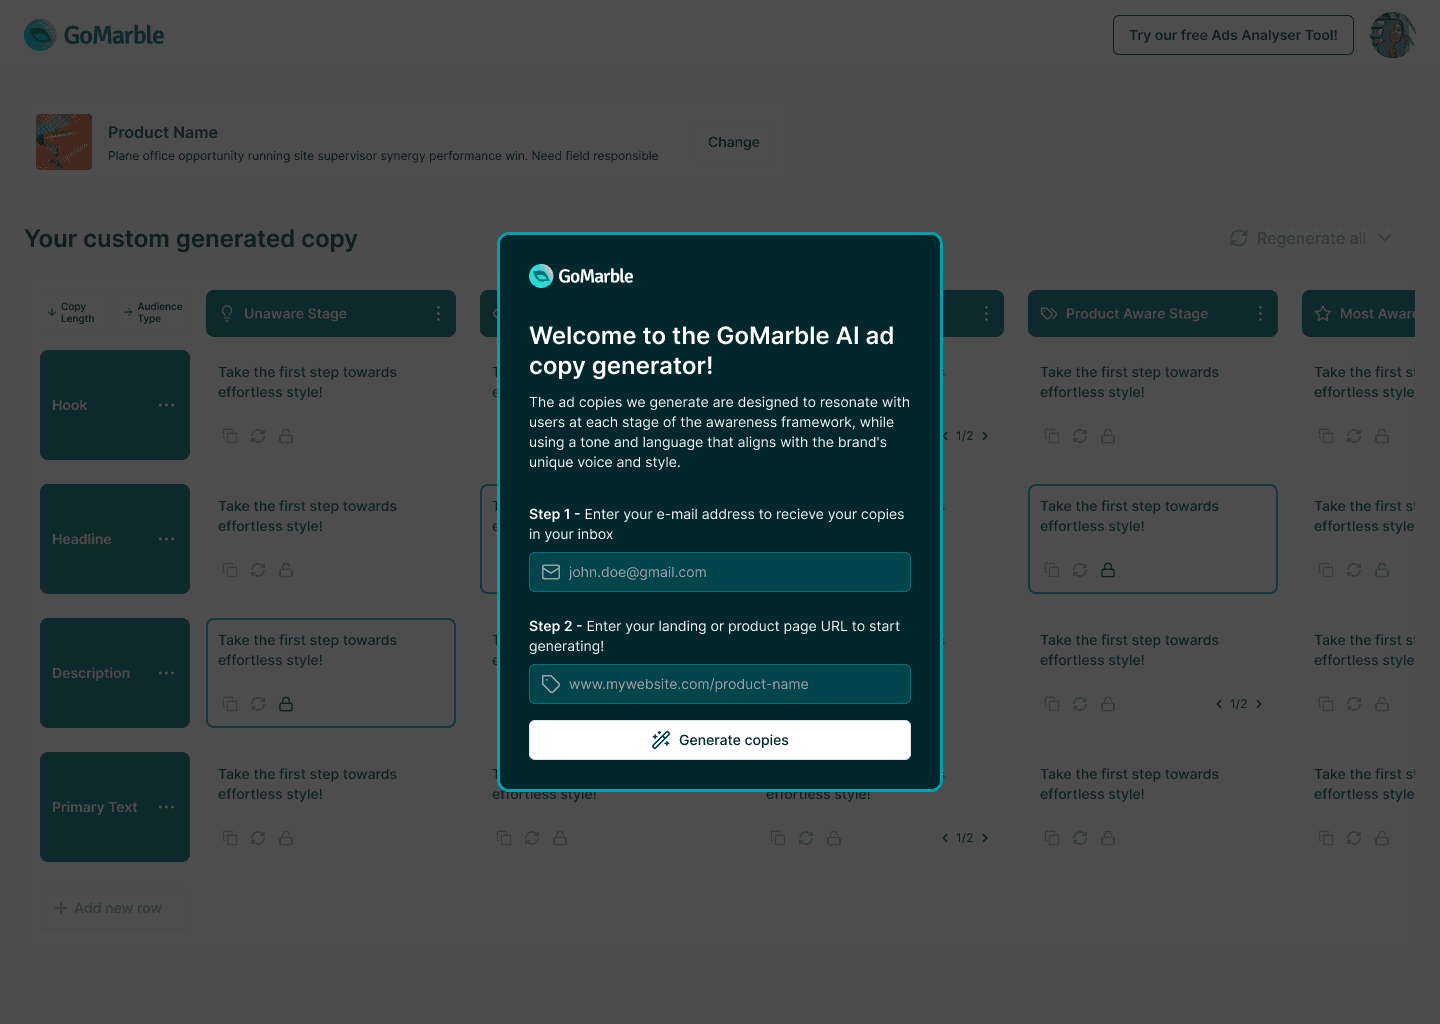The image size is (1440, 1024).
Task: Regenerate Headline in Product Aware Stage
Action: coord(1080,570)
